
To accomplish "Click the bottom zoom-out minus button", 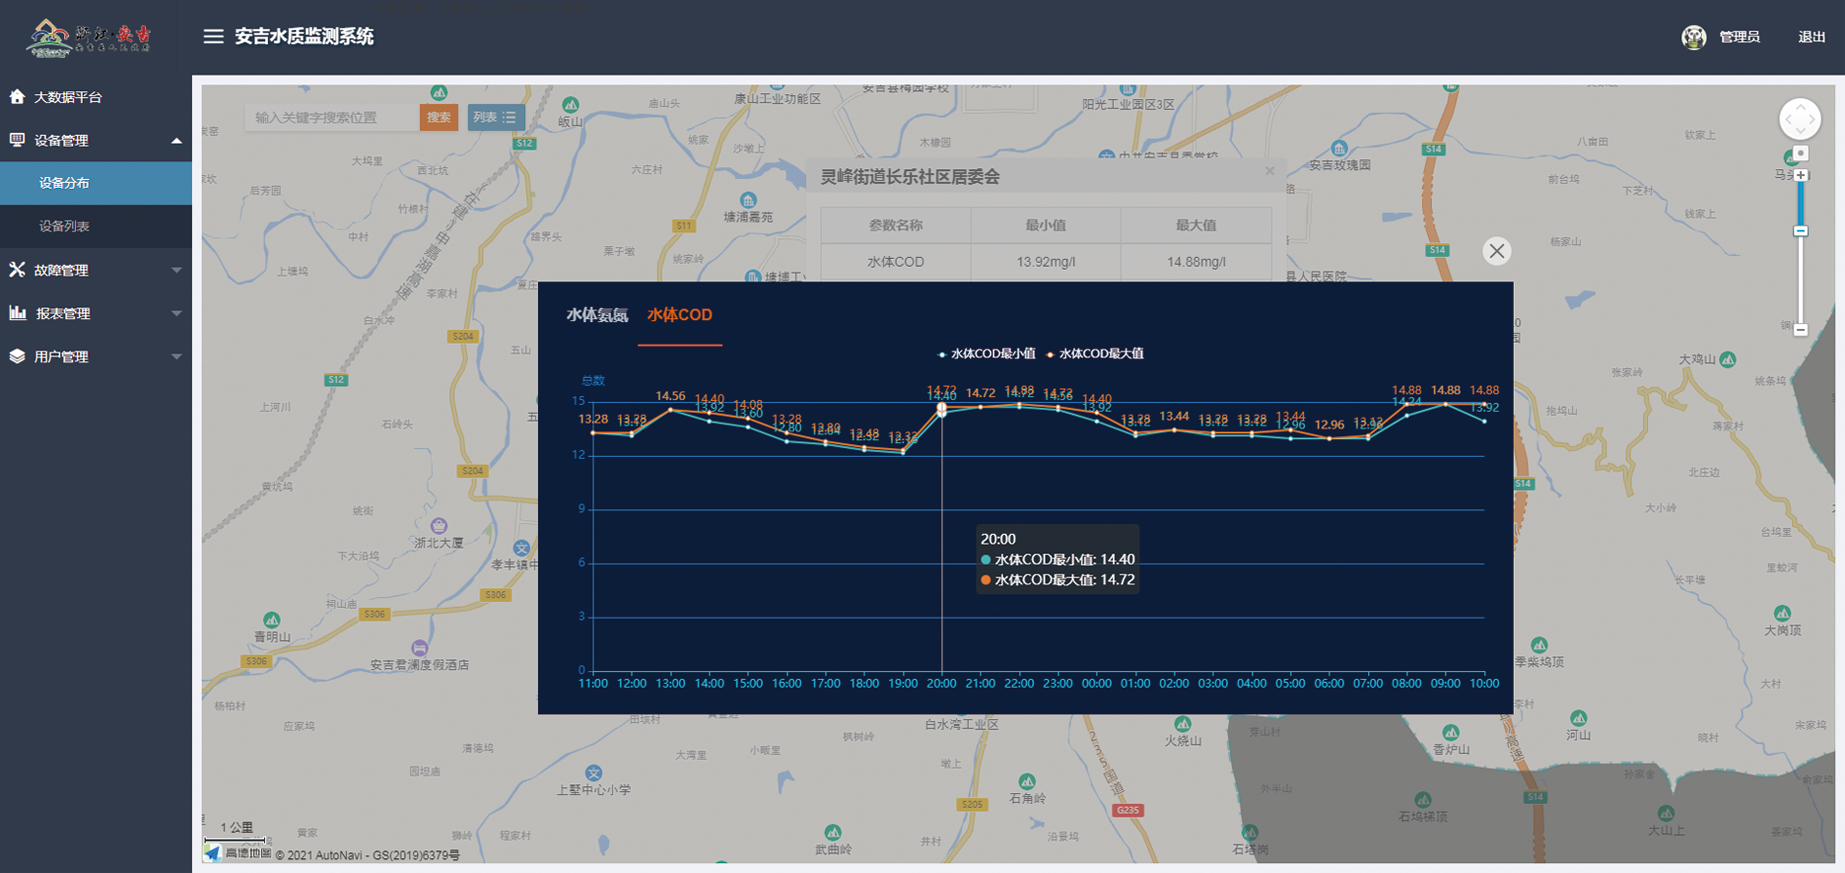I will (x=1800, y=329).
